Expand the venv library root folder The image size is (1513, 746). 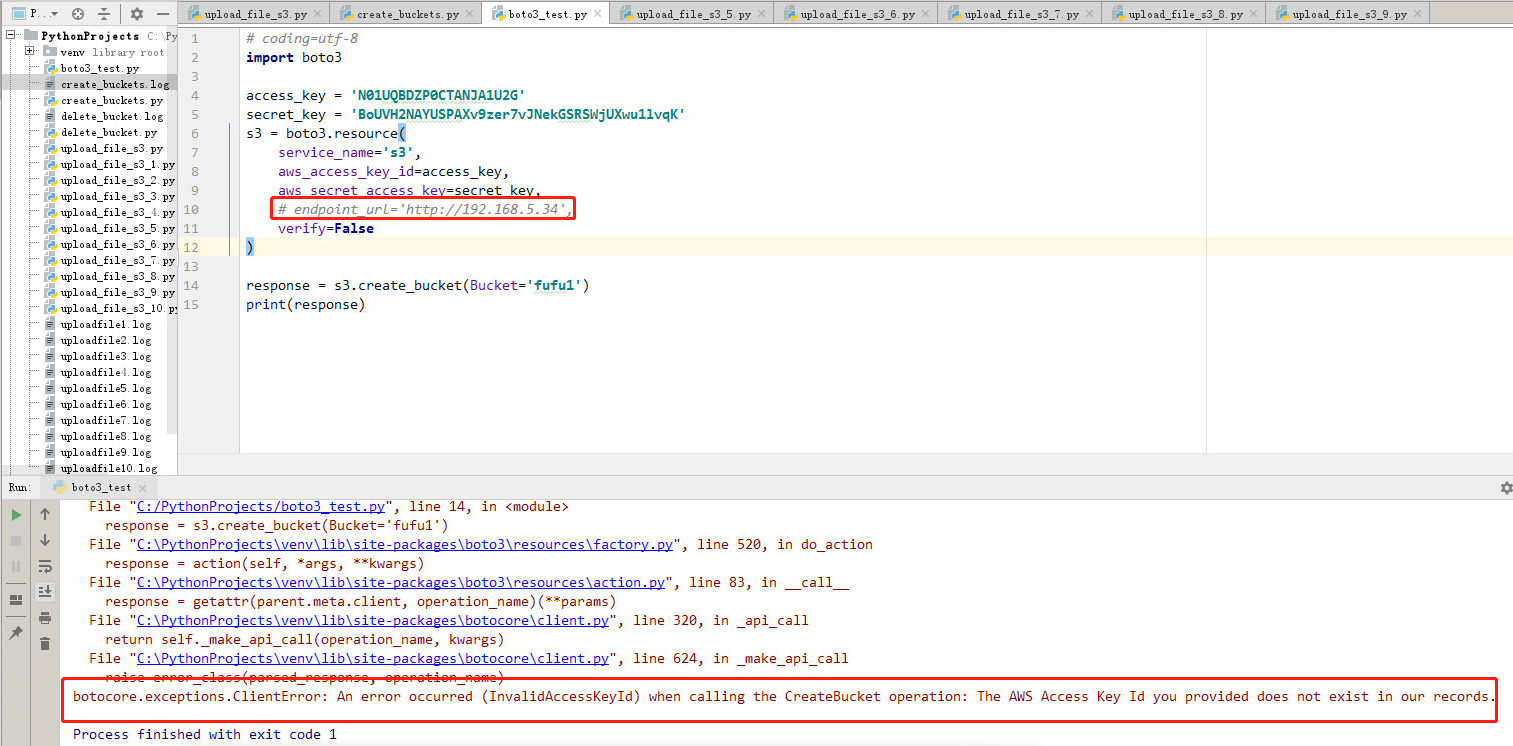pos(31,51)
